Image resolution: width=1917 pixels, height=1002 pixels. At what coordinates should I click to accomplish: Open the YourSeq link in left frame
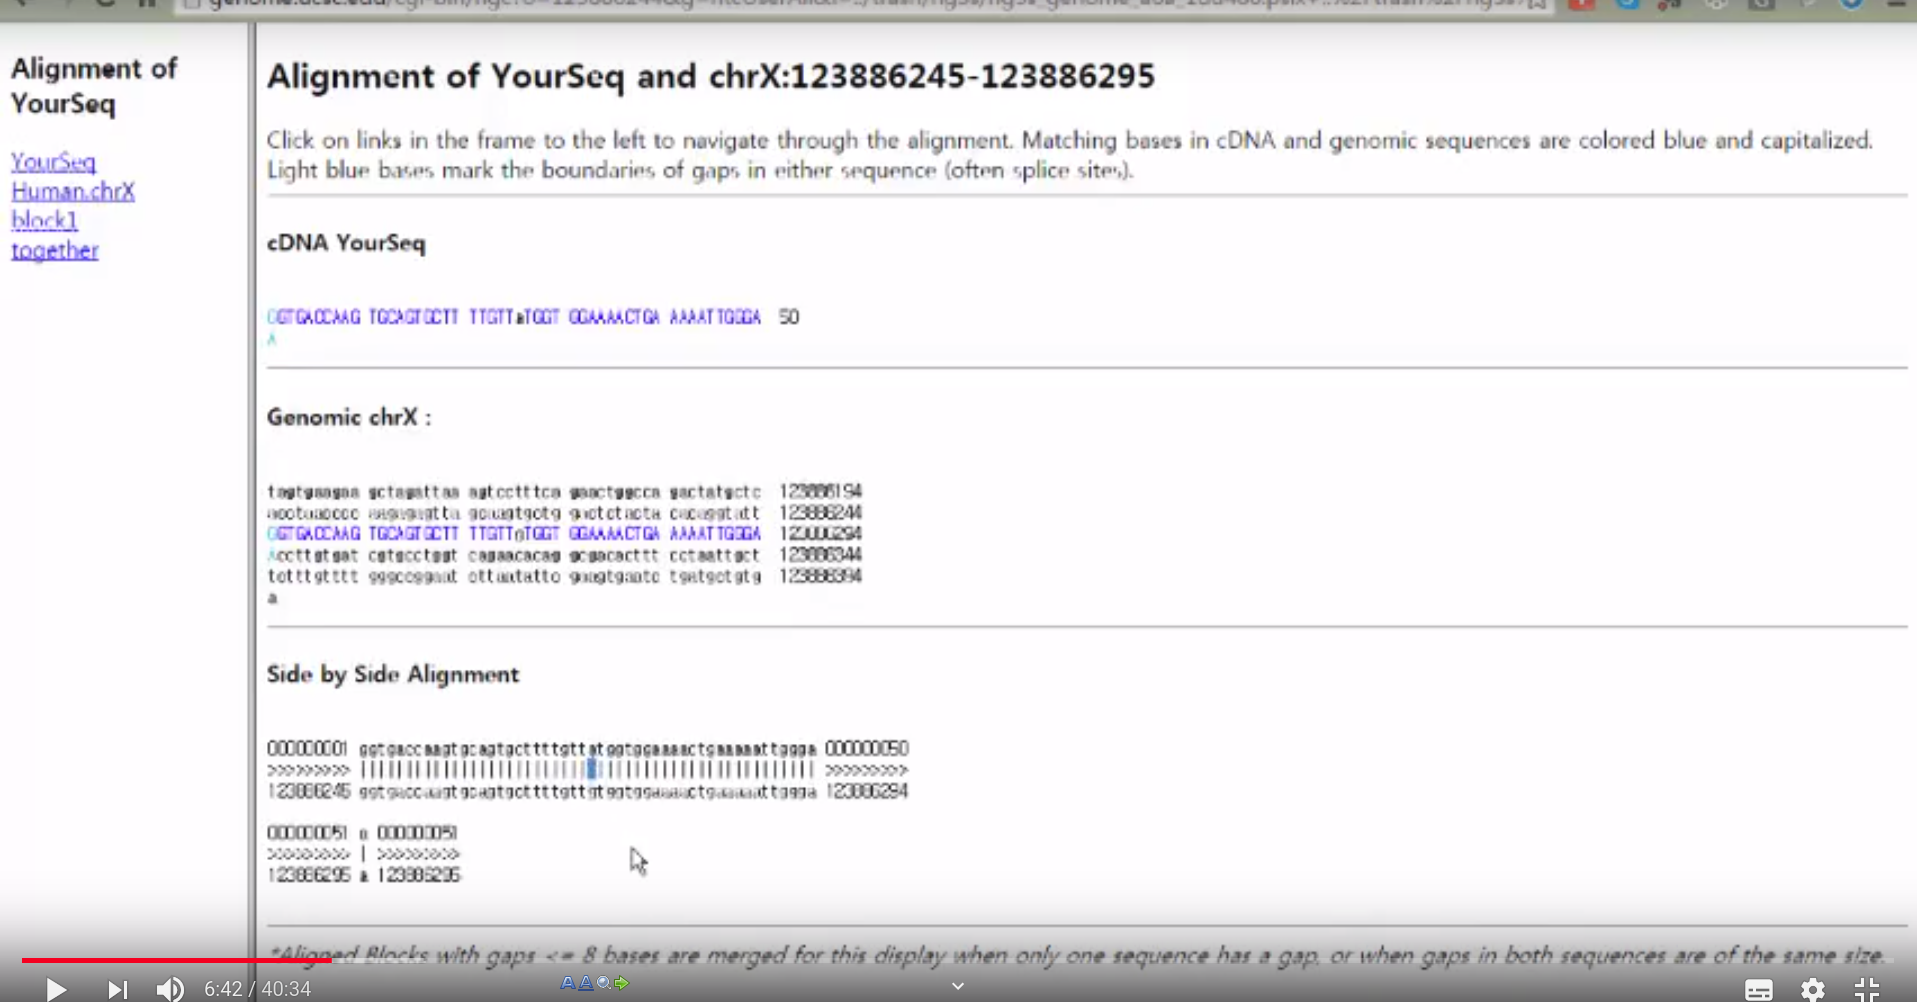[x=54, y=161]
